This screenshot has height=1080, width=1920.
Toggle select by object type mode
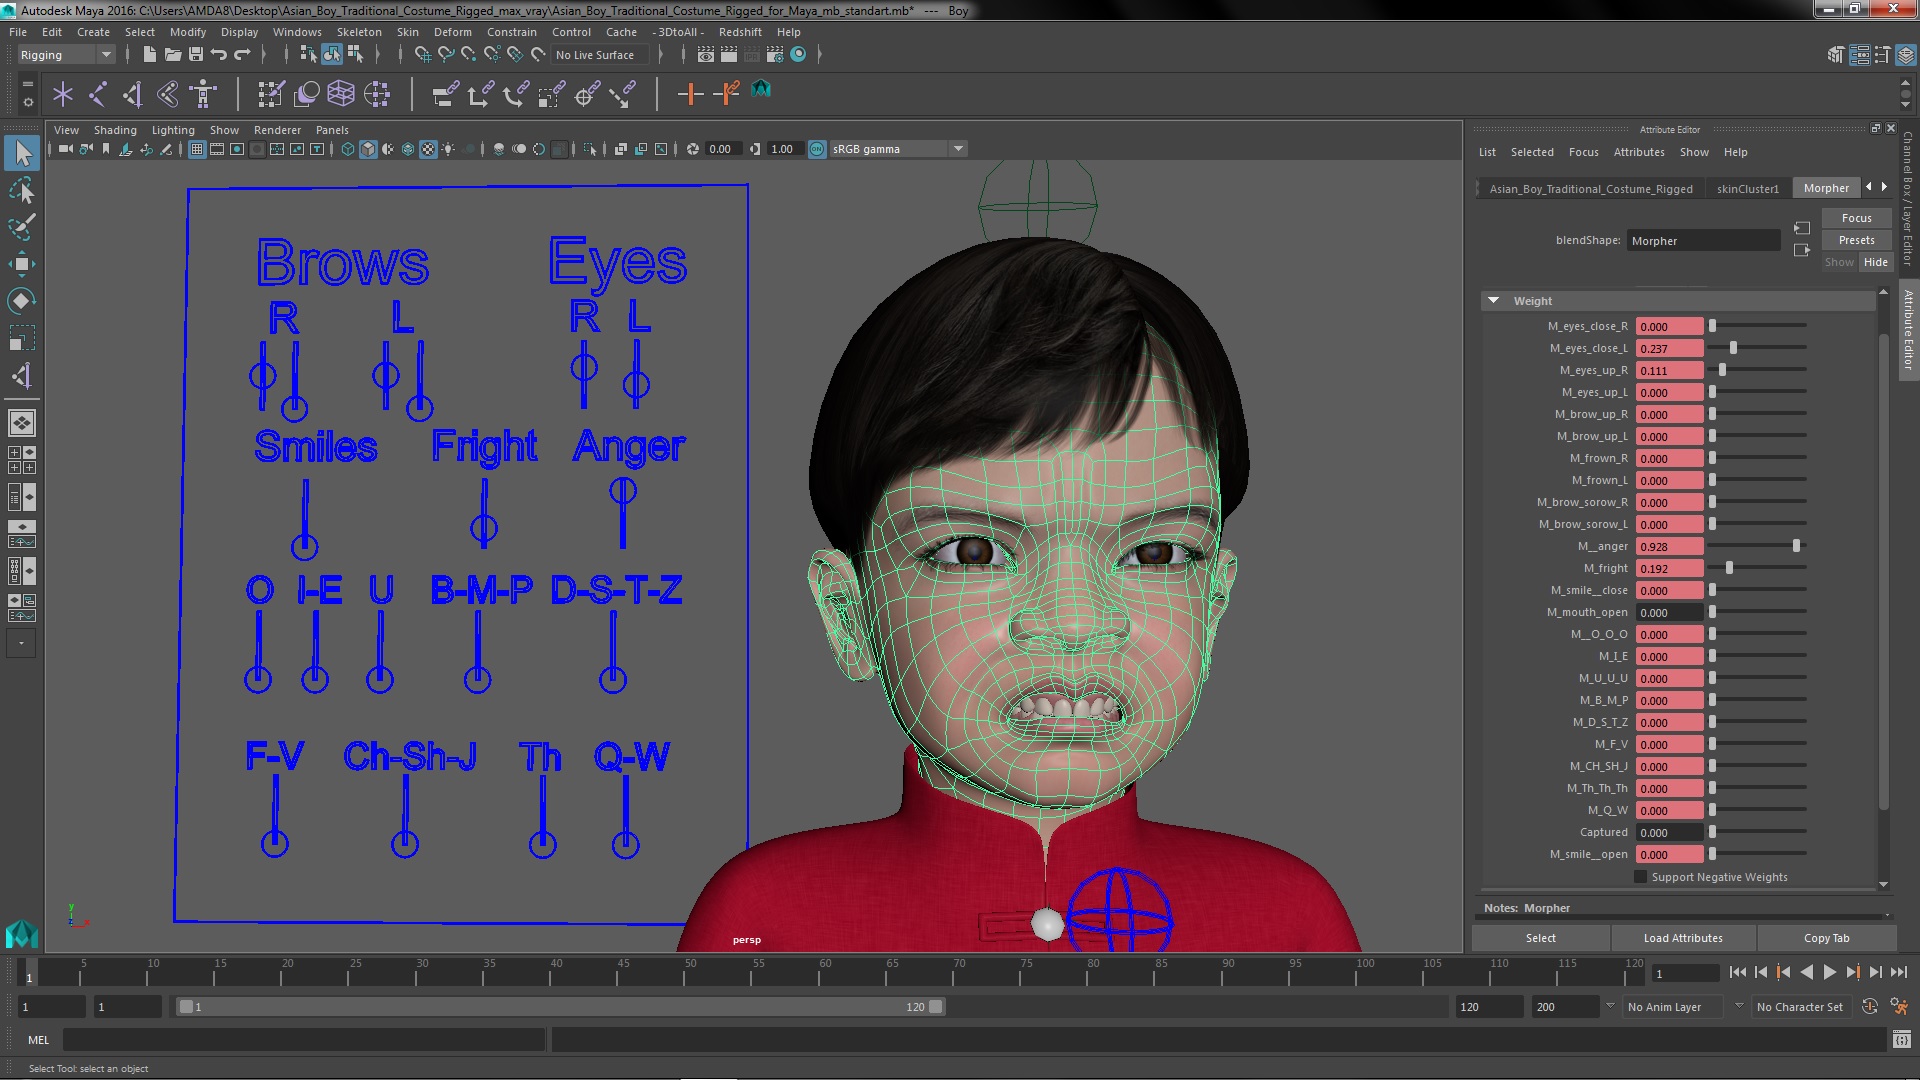[332, 55]
